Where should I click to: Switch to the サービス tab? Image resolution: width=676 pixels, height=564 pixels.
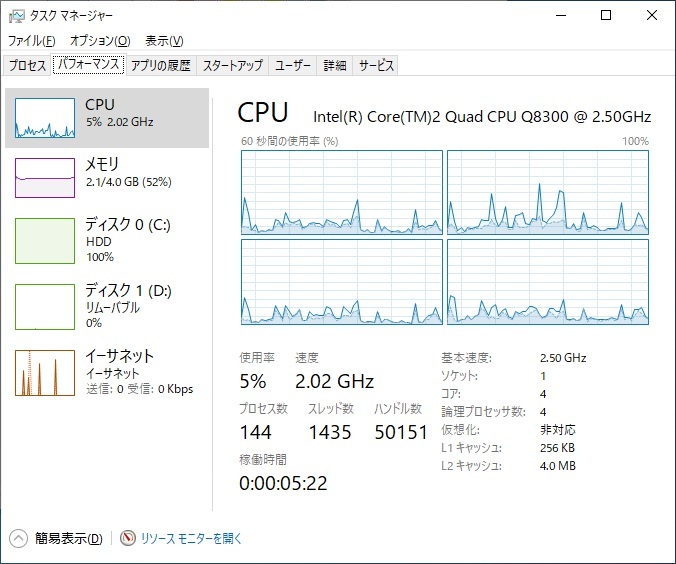[x=376, y=66]
